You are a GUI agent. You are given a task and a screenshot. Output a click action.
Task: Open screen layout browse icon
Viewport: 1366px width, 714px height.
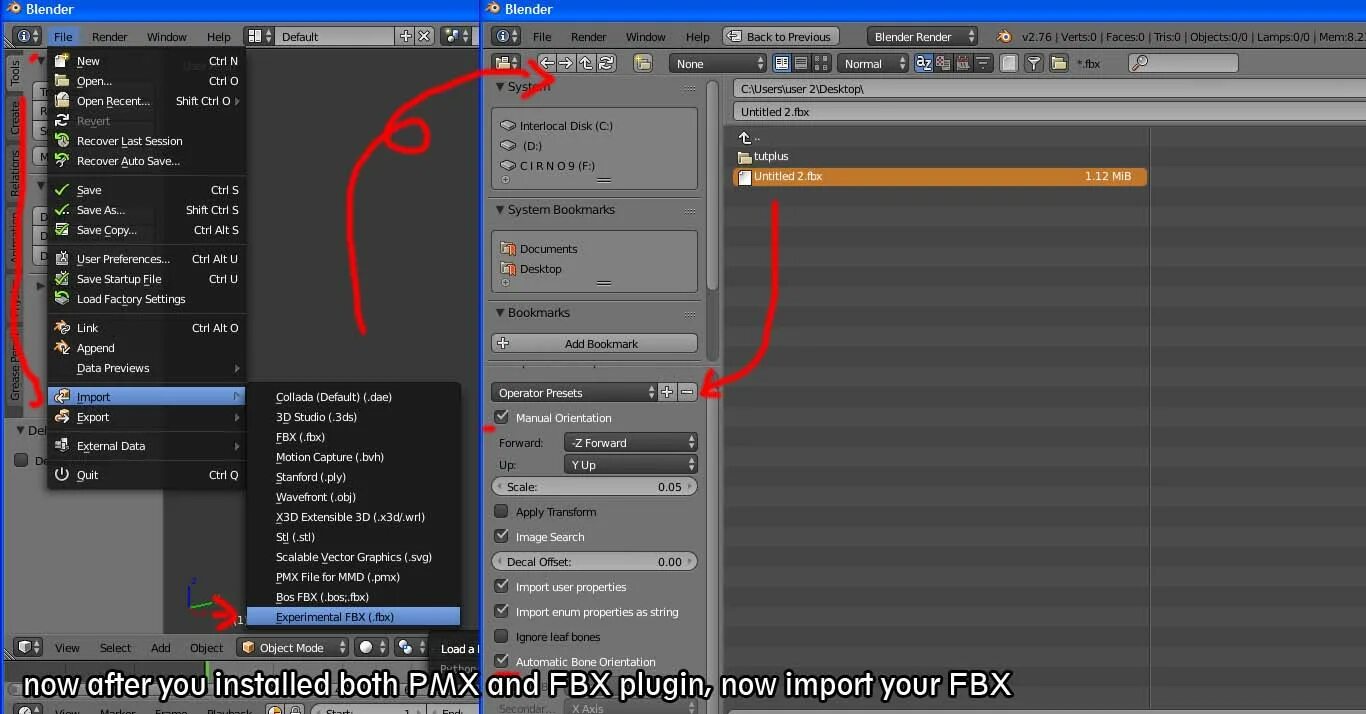pos(259,36)
